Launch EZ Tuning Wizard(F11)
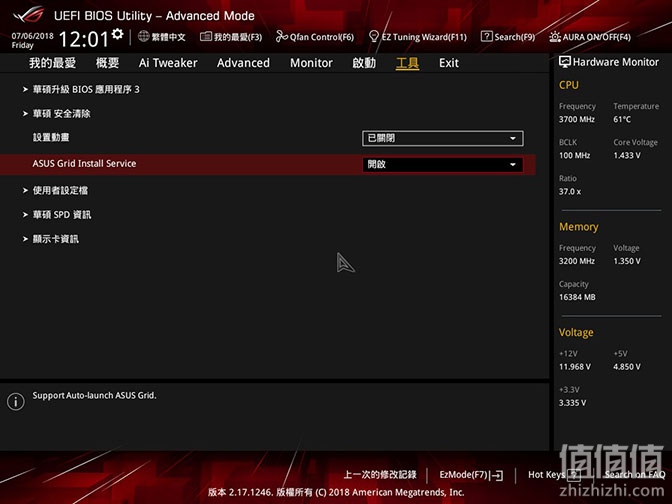The width and height of the screenshot is (672, 504). click(x=424, y=37)
